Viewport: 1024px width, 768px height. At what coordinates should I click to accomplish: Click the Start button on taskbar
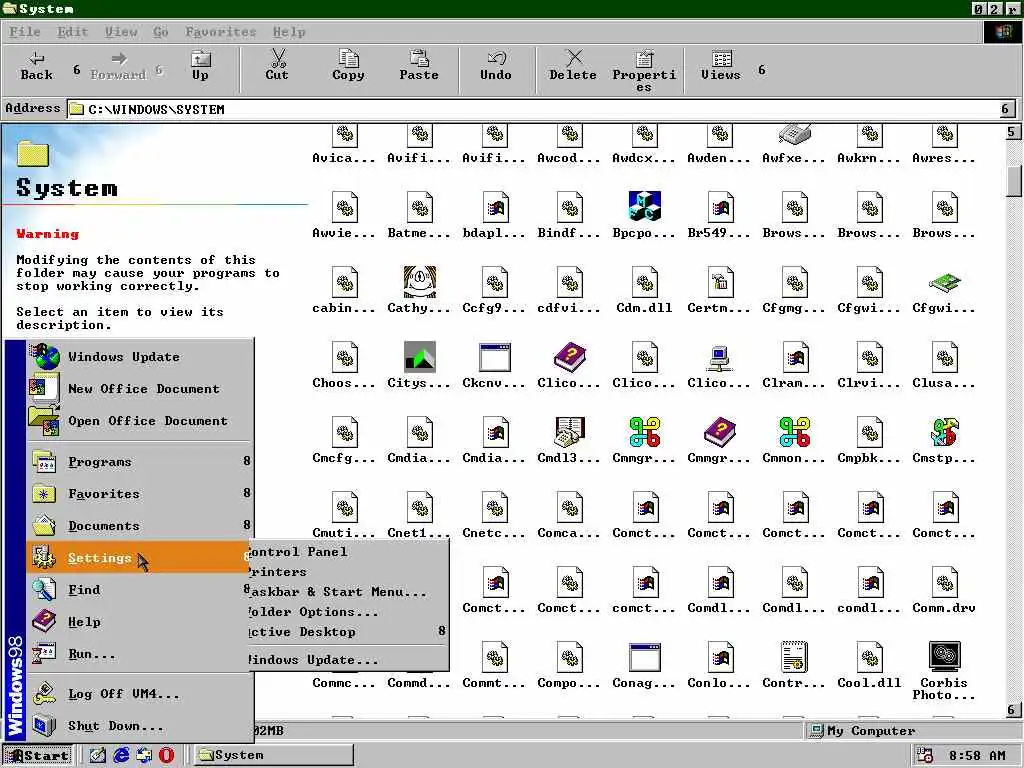tap(37, 755)
